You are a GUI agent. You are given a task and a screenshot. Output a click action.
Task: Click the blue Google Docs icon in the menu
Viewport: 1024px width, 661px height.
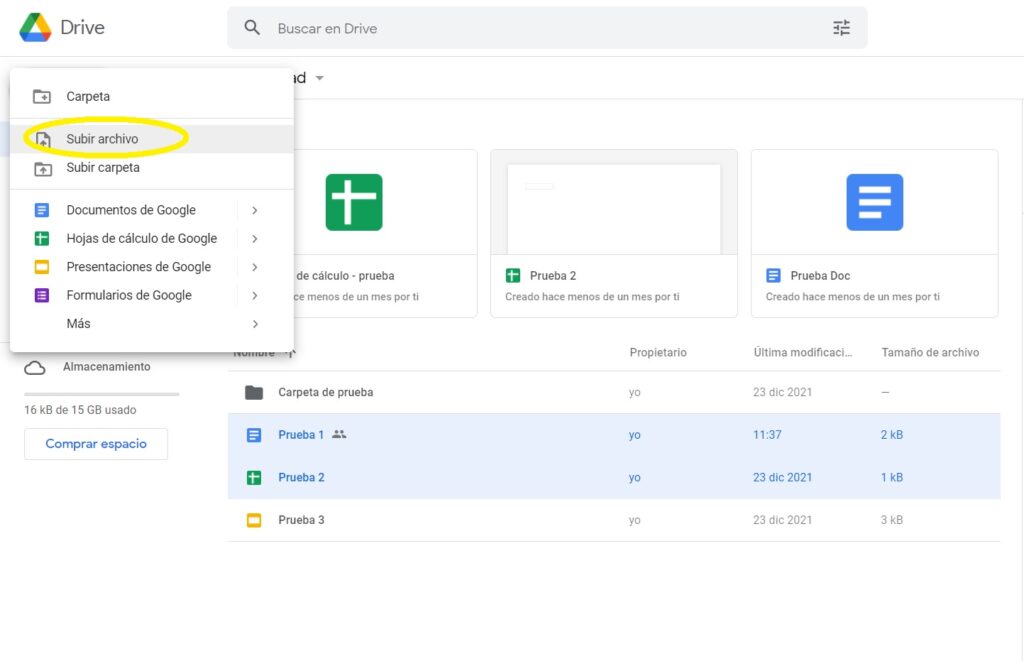(x=42, y=210)
